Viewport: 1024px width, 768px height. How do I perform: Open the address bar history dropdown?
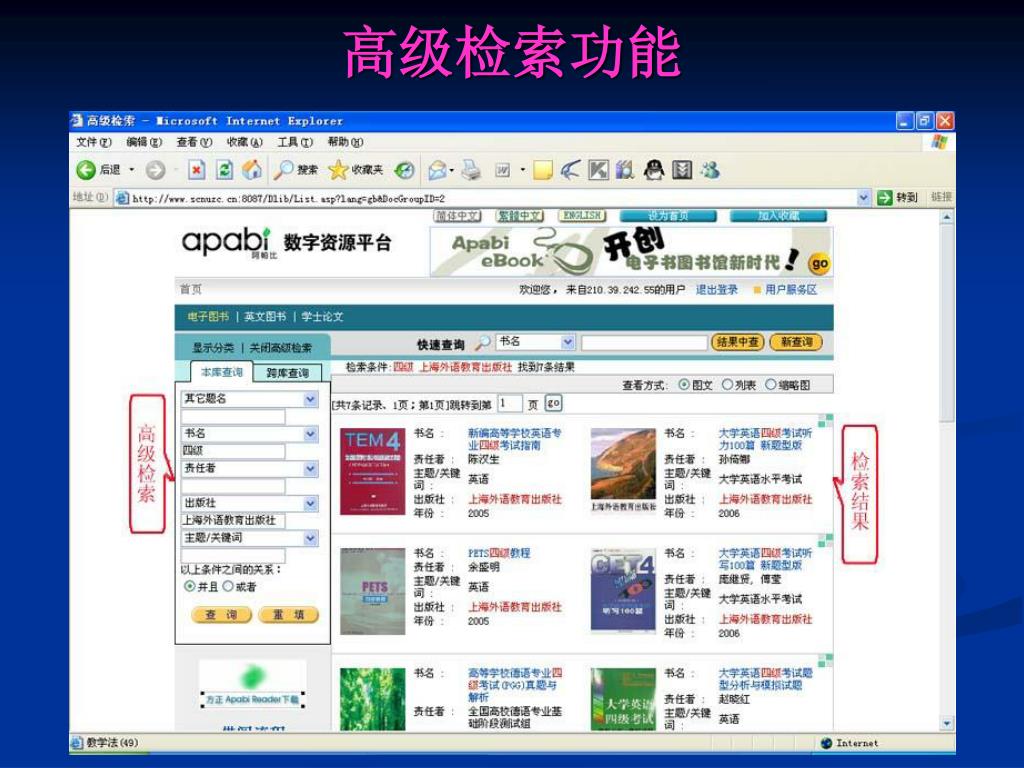(863, 197)
